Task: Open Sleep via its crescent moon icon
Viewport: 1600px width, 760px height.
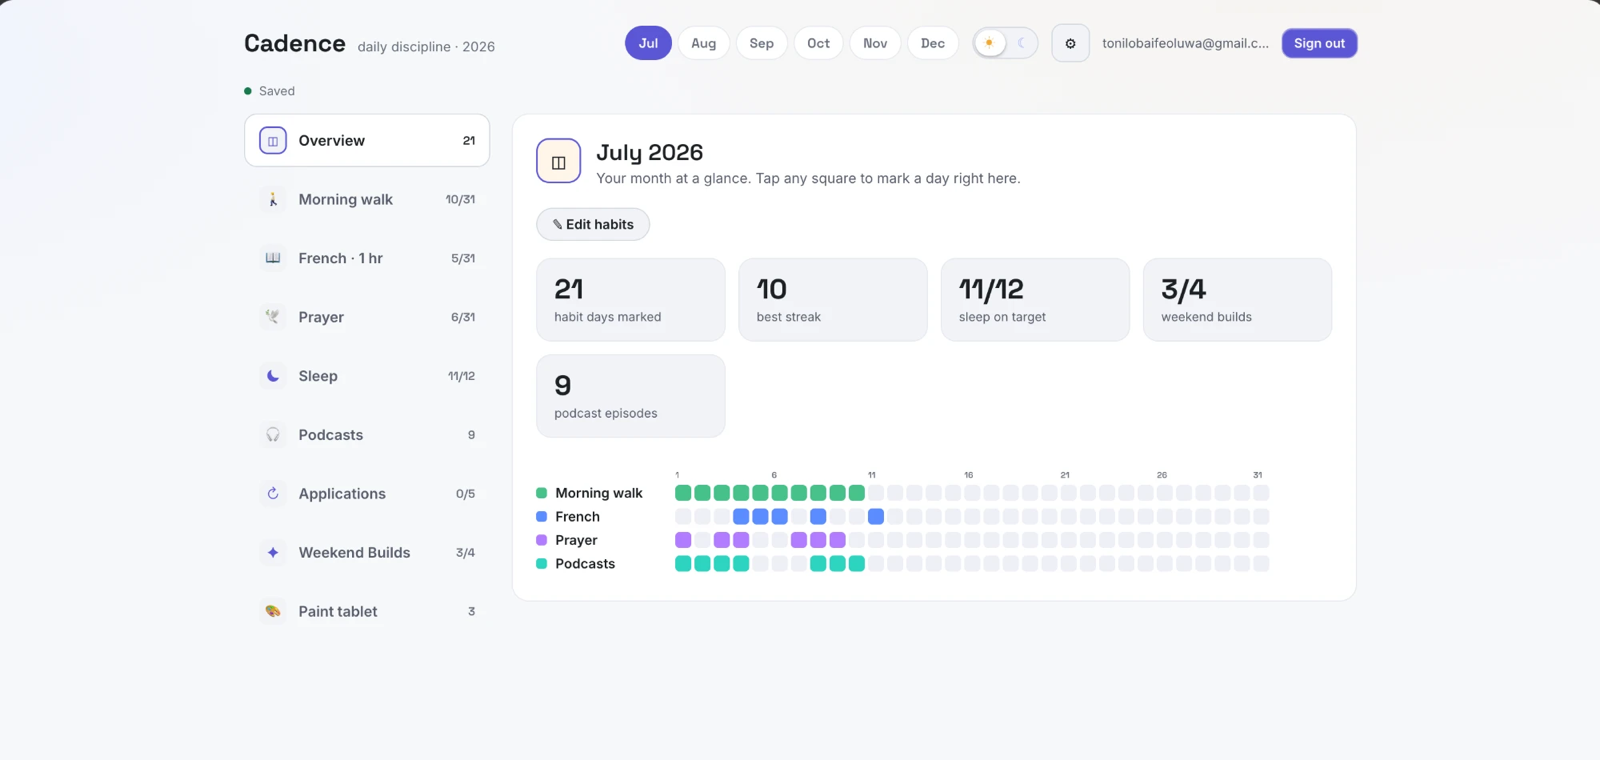Action: point(273,376)
